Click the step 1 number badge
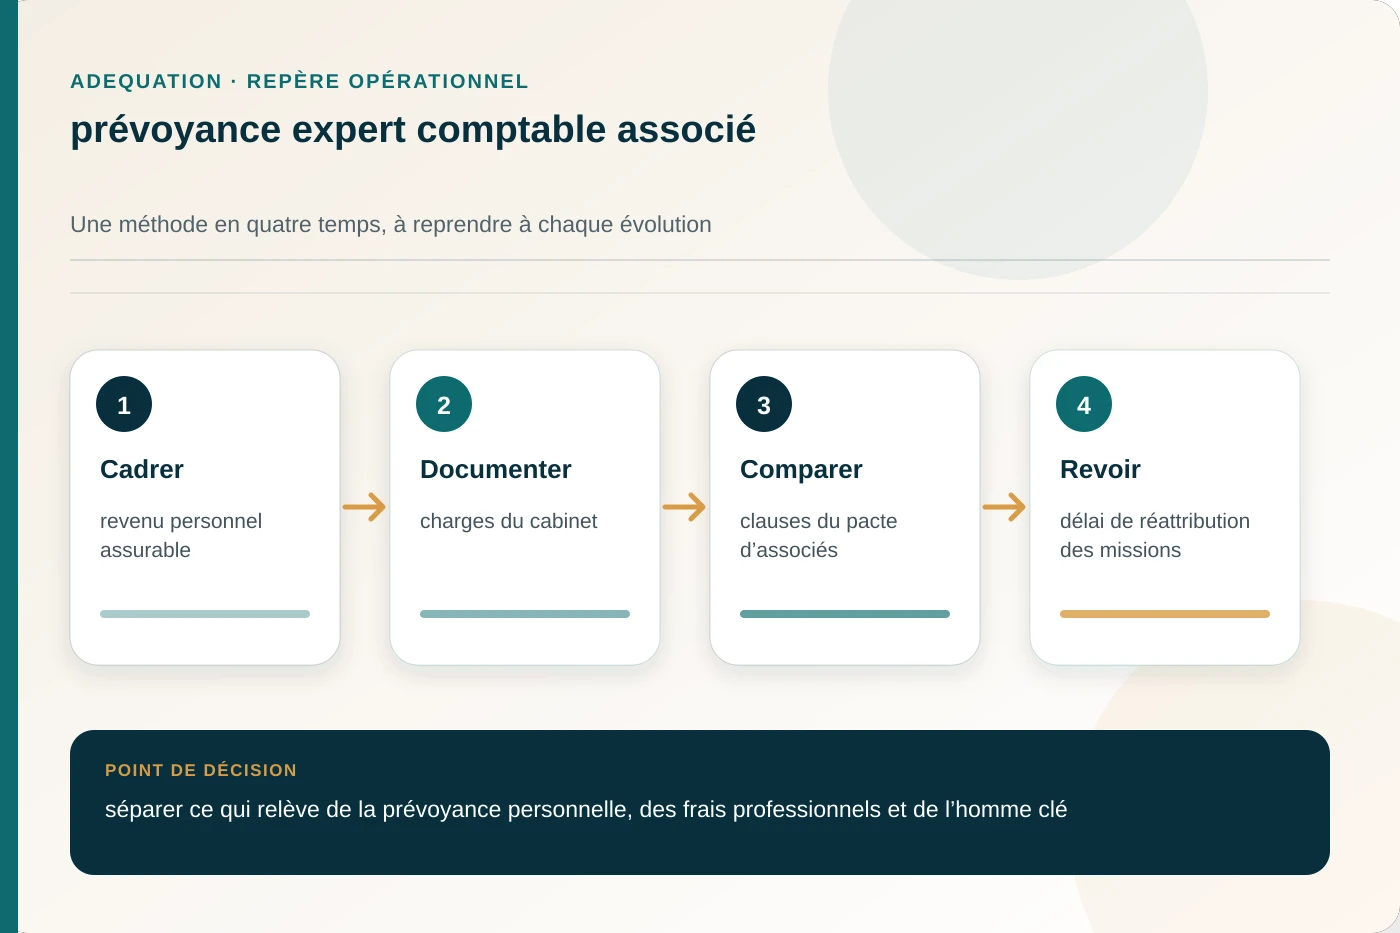 (x=124, y=404)
